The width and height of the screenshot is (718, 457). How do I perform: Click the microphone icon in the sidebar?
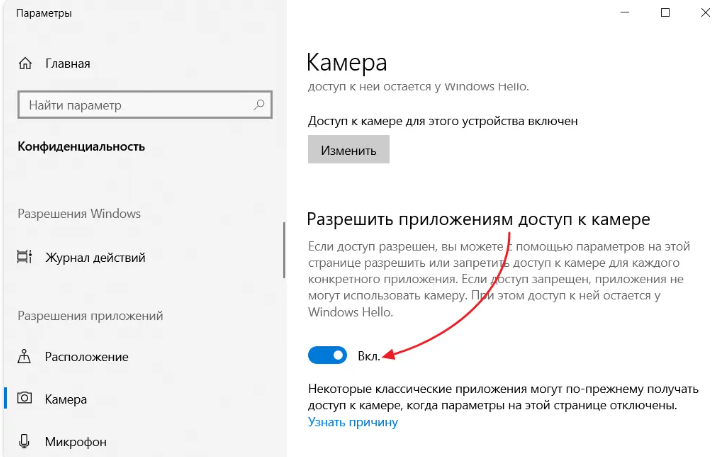click(x=26, y=441)
